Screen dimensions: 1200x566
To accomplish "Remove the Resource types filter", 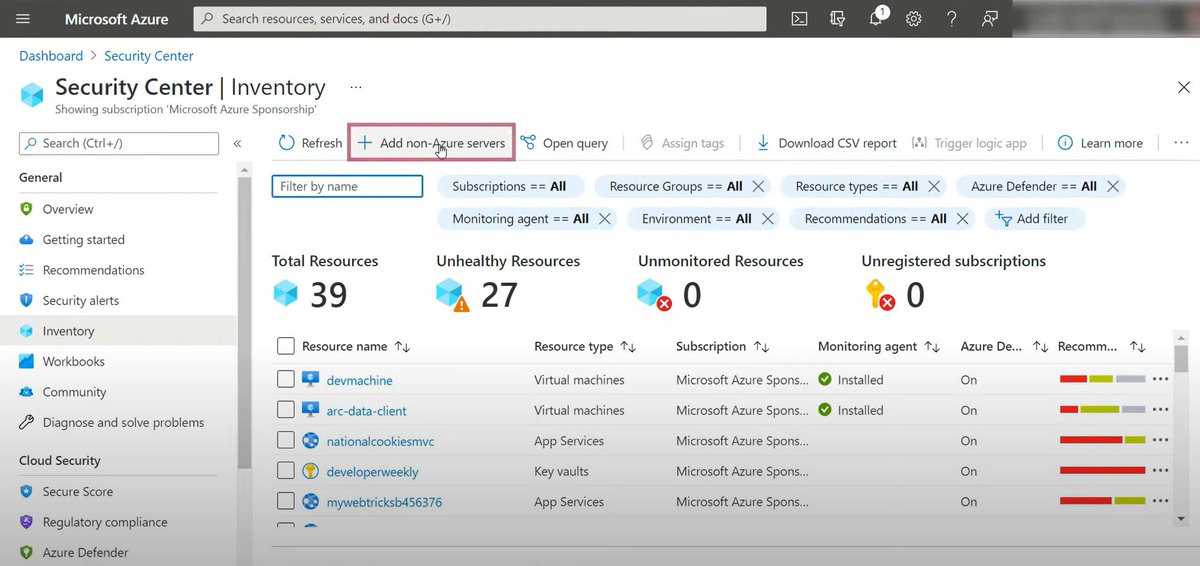I will click(934, 187).
